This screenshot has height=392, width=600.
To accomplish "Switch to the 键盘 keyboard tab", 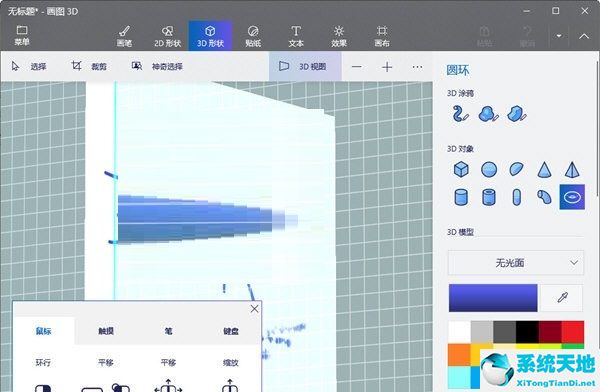I will (x=231, y=331).
